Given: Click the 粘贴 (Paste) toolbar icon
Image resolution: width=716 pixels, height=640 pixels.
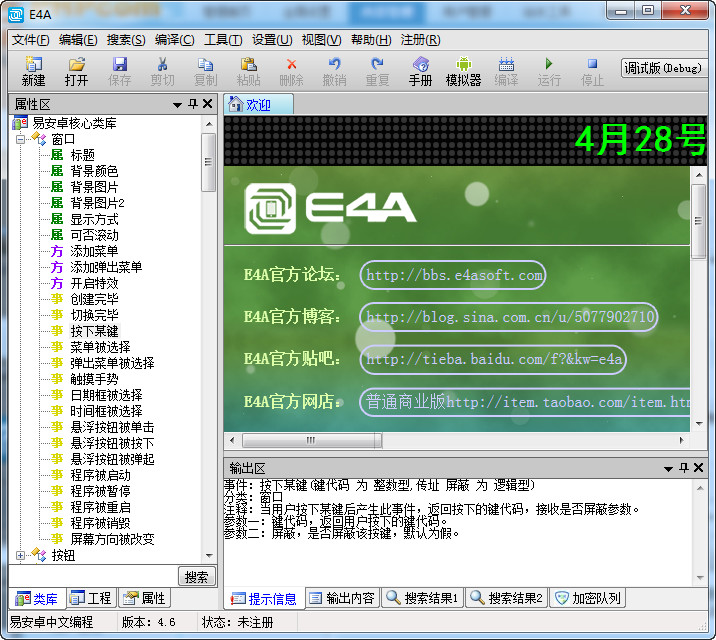Looking at the screenshot, I should (248, 64).
